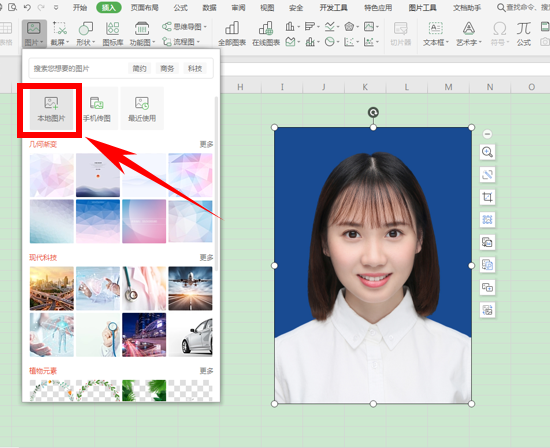Click the magnifier zoom icon beside photo
550x448 pixels.
(x=487, y=152)
